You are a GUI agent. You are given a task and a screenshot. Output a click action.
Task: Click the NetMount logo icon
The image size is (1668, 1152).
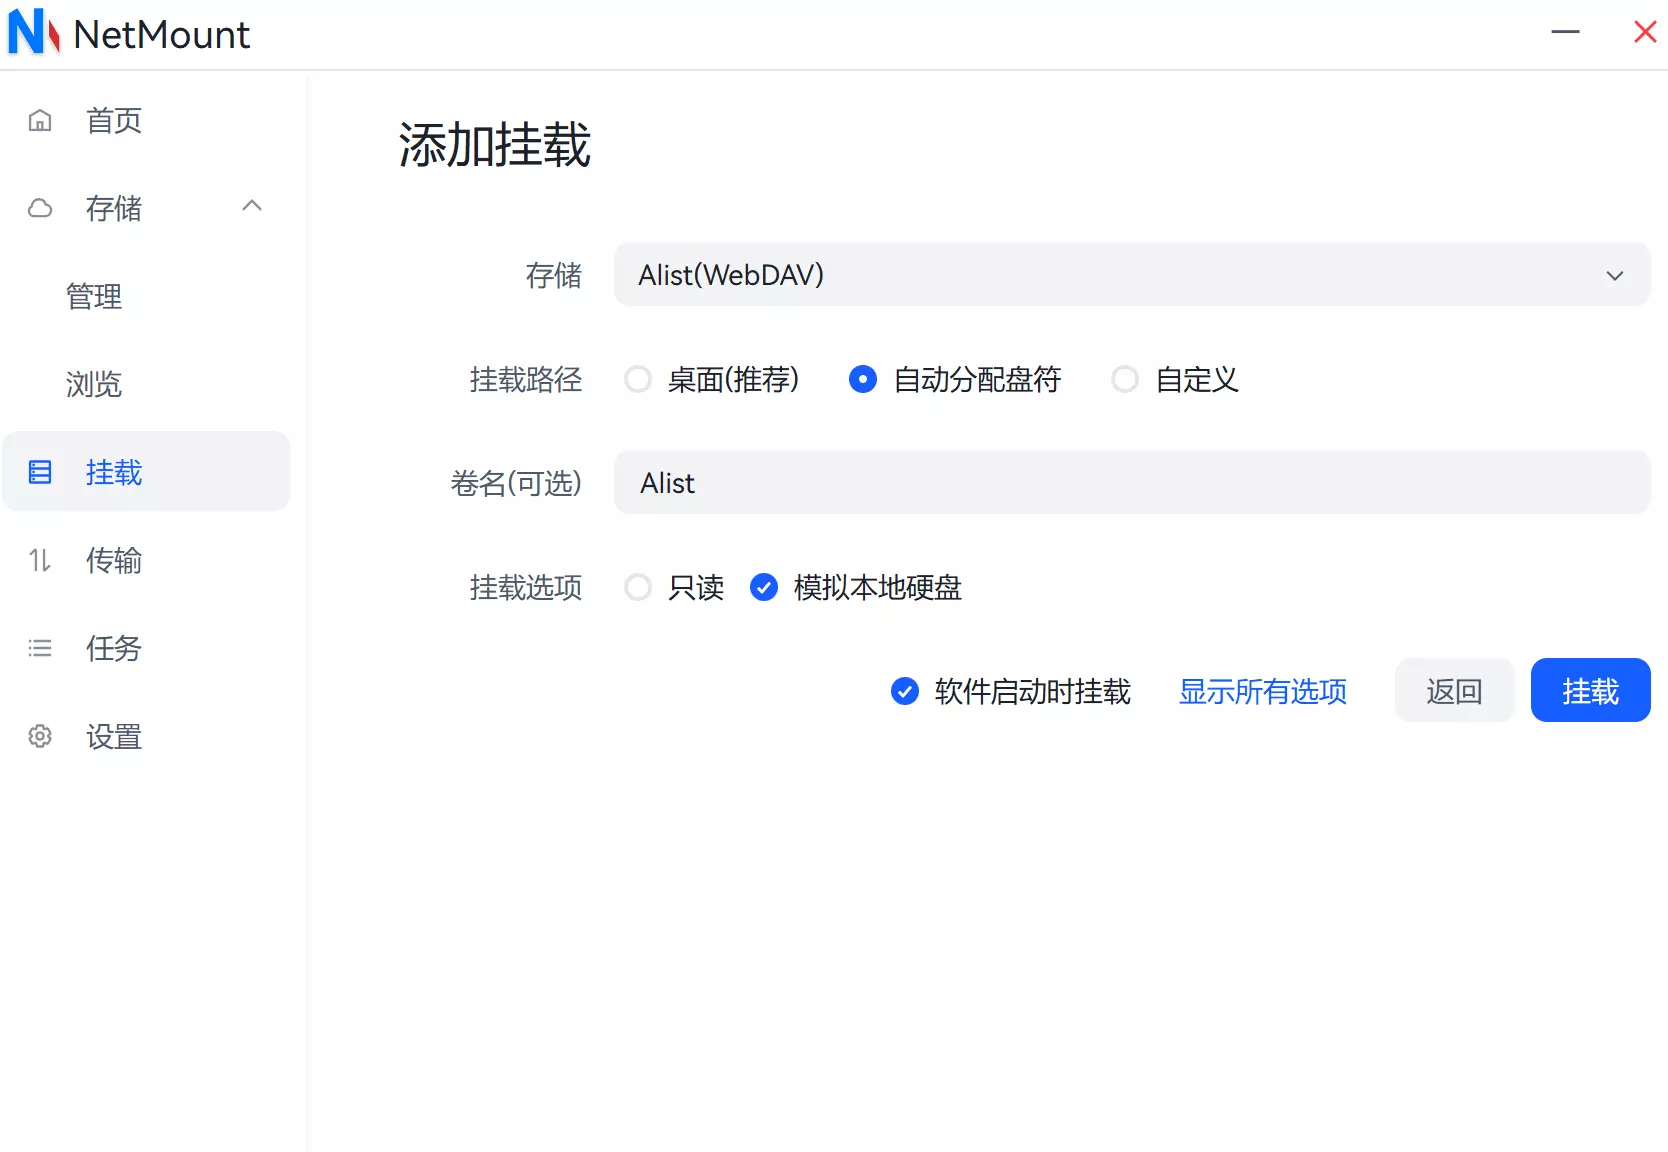point(33,32)
